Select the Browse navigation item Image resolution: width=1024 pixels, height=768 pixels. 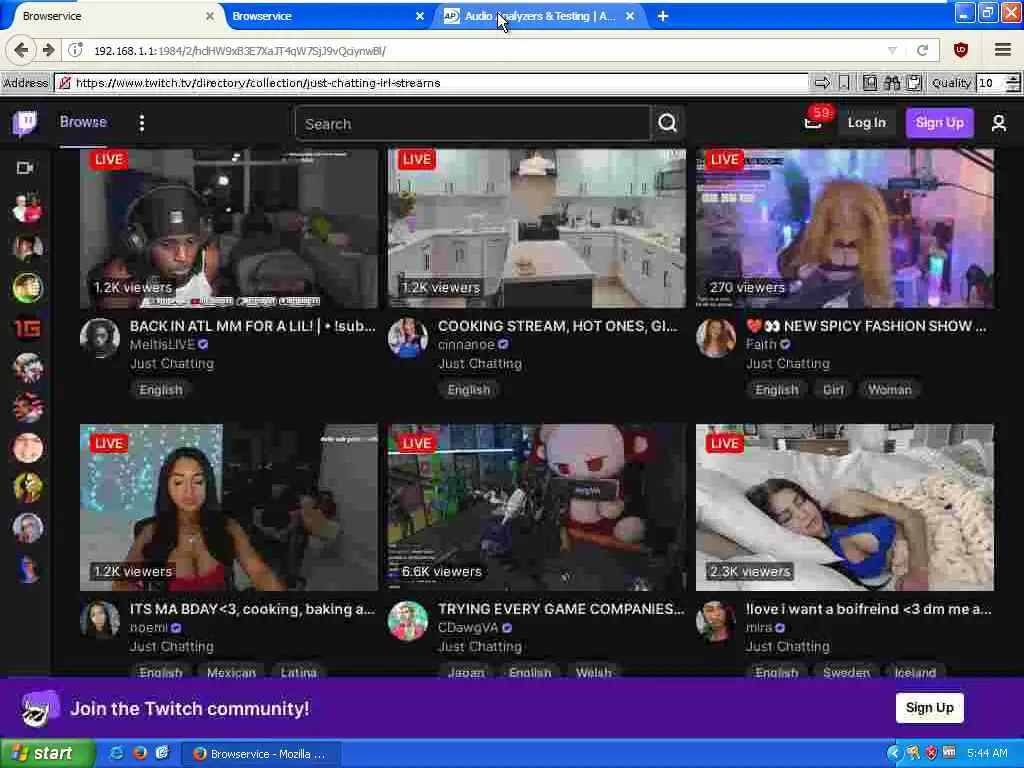click(83, 122)
